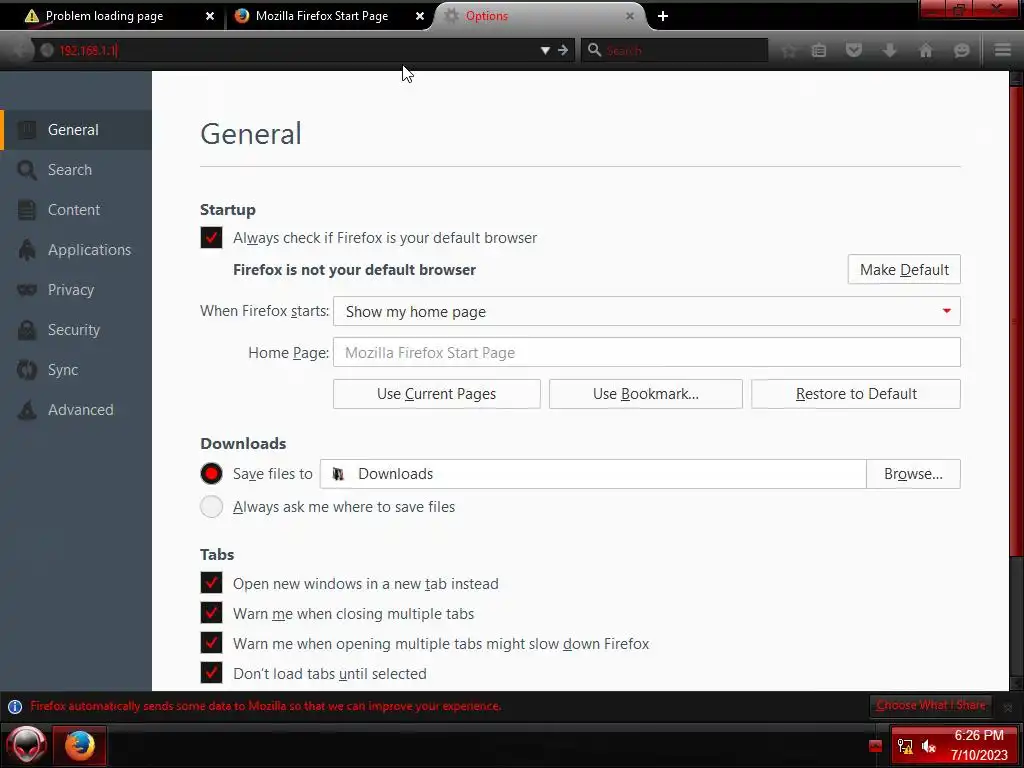Dismiss the data notification bar

tap(1008, 707)
